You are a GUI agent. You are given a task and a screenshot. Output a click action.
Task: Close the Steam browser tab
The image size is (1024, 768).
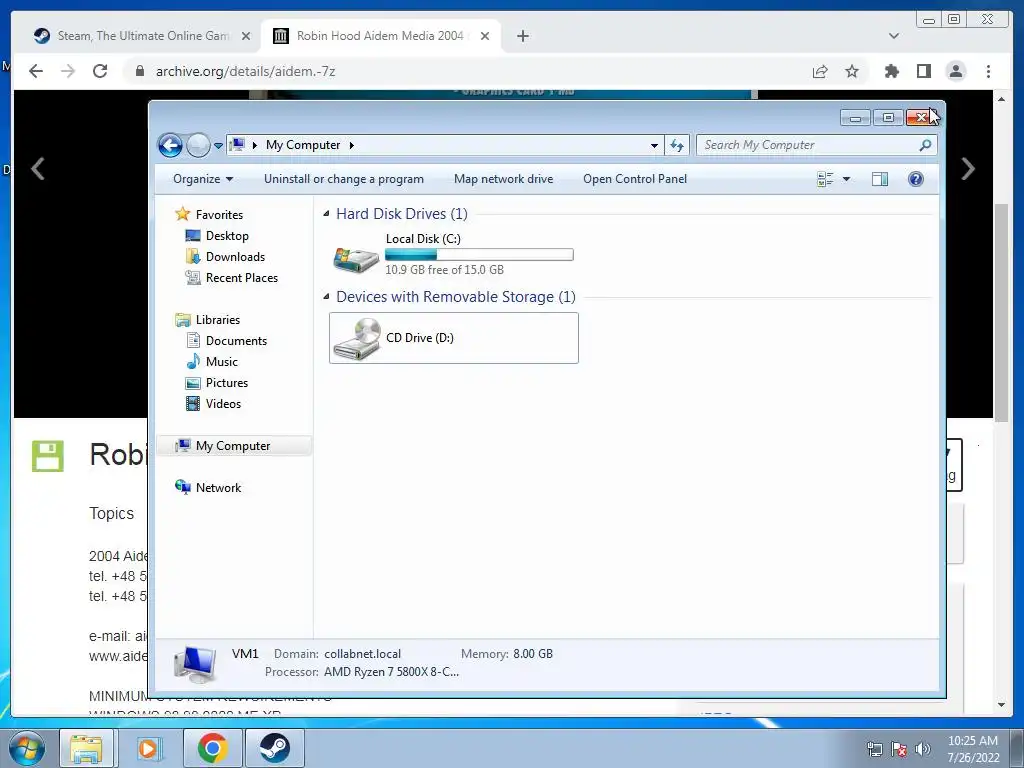tap(246, 36)
